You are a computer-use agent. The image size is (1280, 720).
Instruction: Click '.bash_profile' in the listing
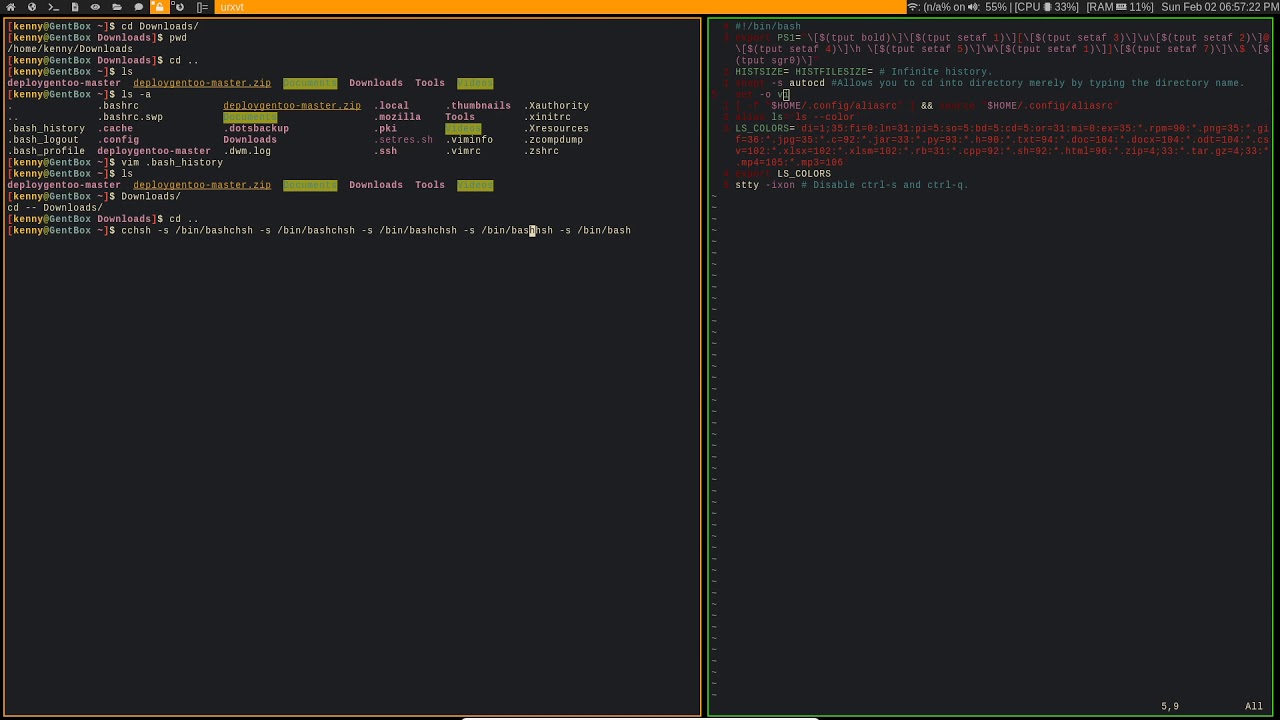click(46, 151)
